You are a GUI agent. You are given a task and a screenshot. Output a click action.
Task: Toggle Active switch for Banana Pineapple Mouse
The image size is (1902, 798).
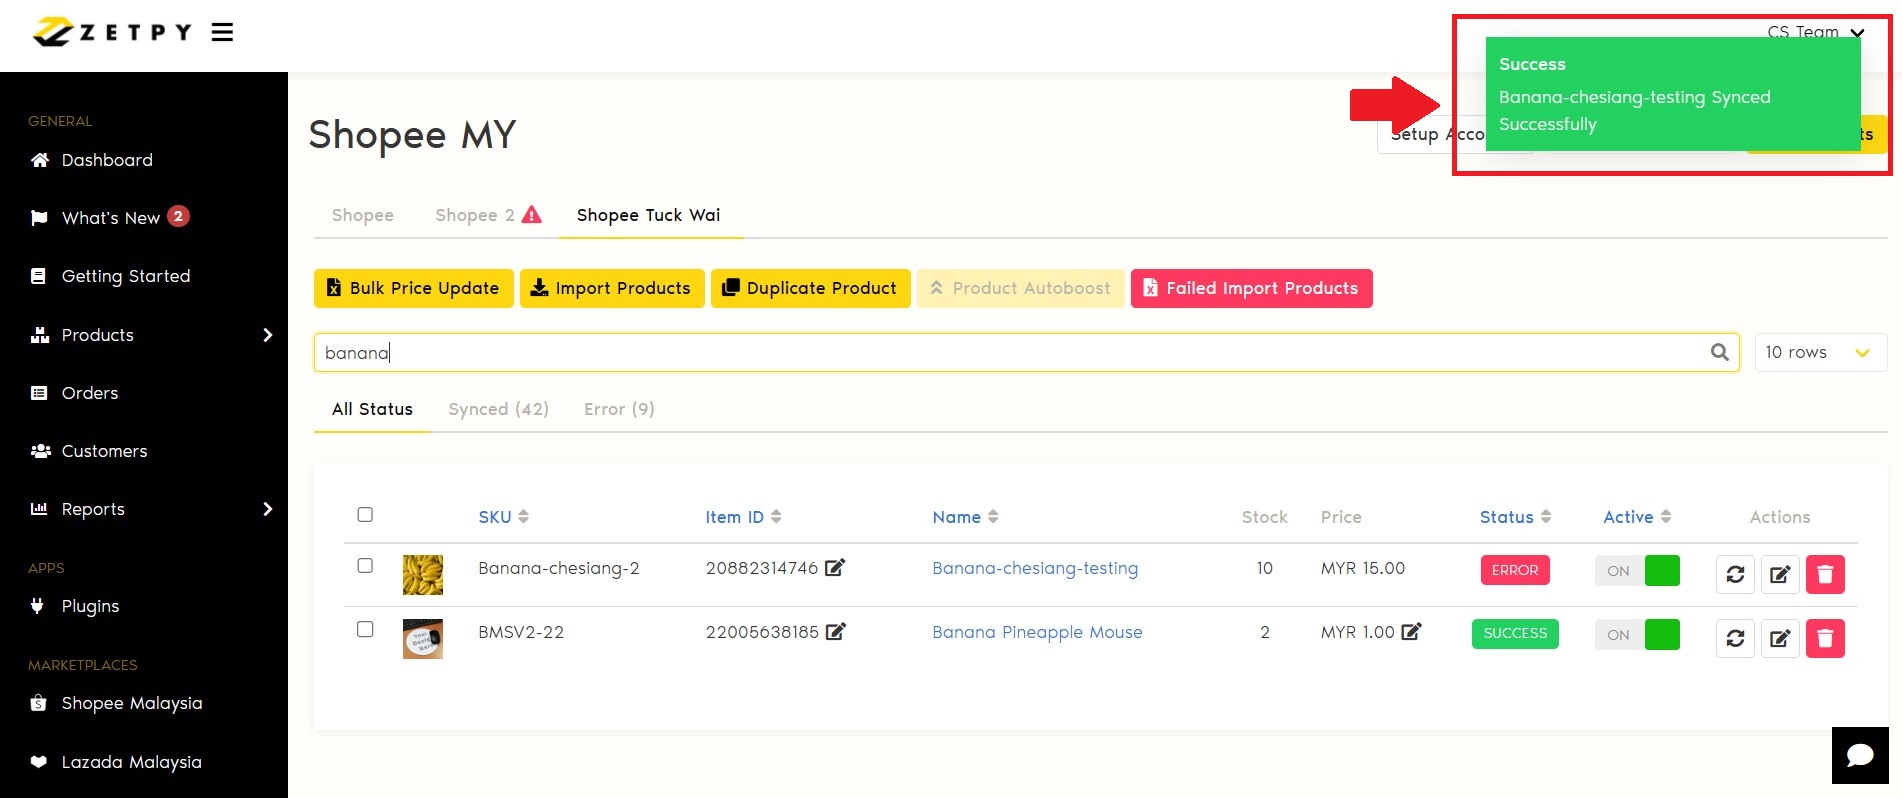point(1637,635)
